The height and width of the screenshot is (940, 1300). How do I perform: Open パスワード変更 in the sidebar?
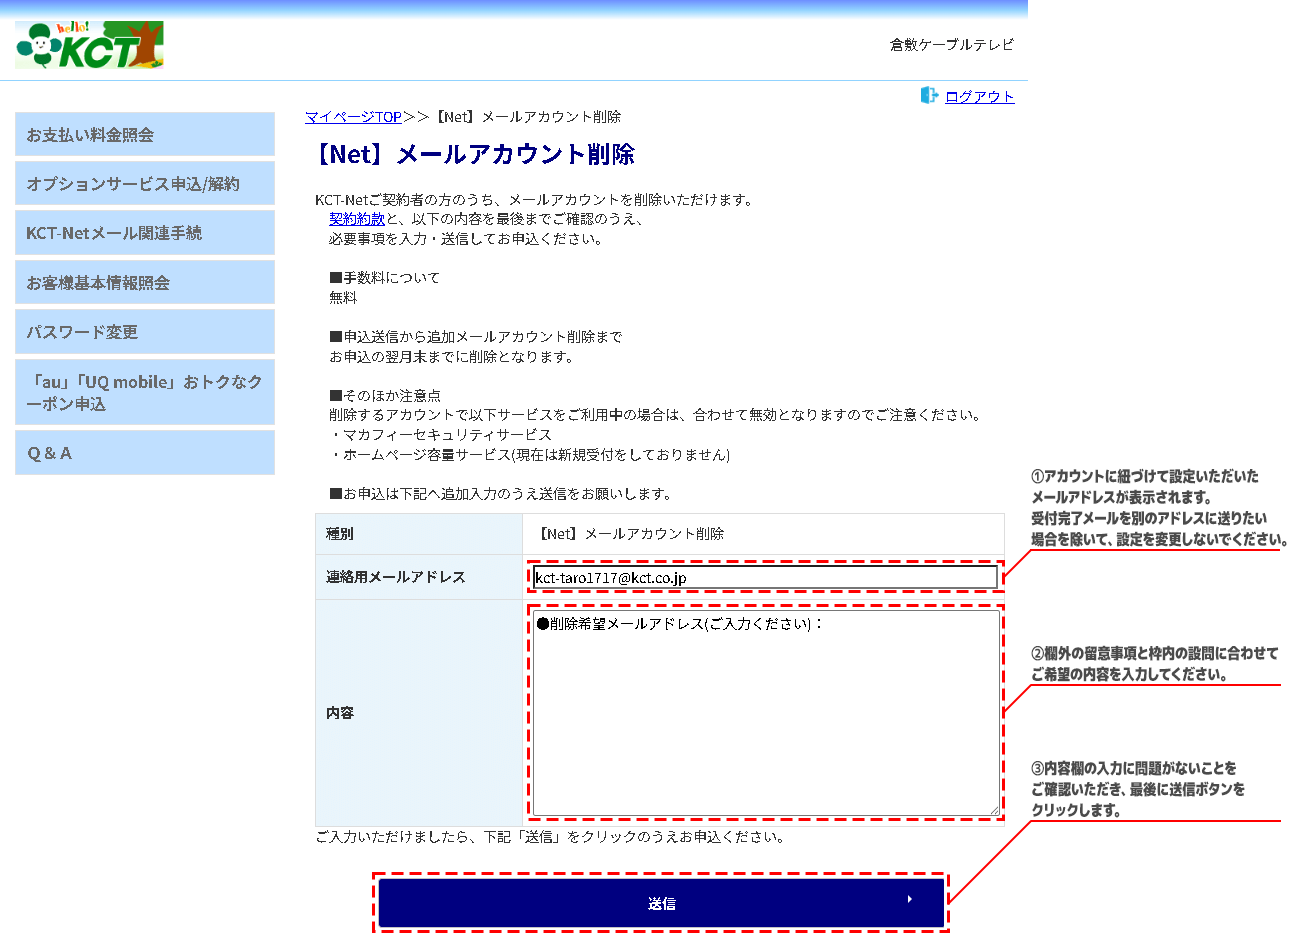pyautogui.click(x=145, y=332)
